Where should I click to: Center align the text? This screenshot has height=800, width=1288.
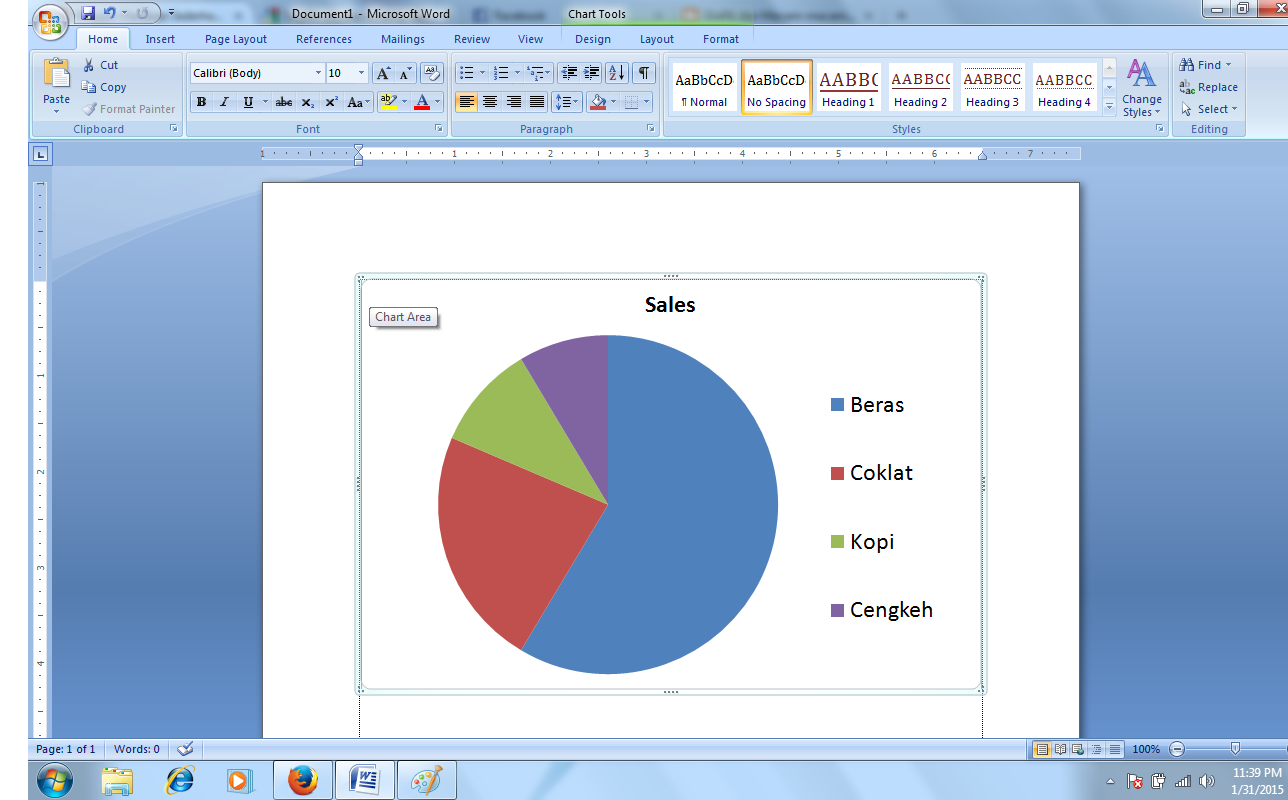490,102
